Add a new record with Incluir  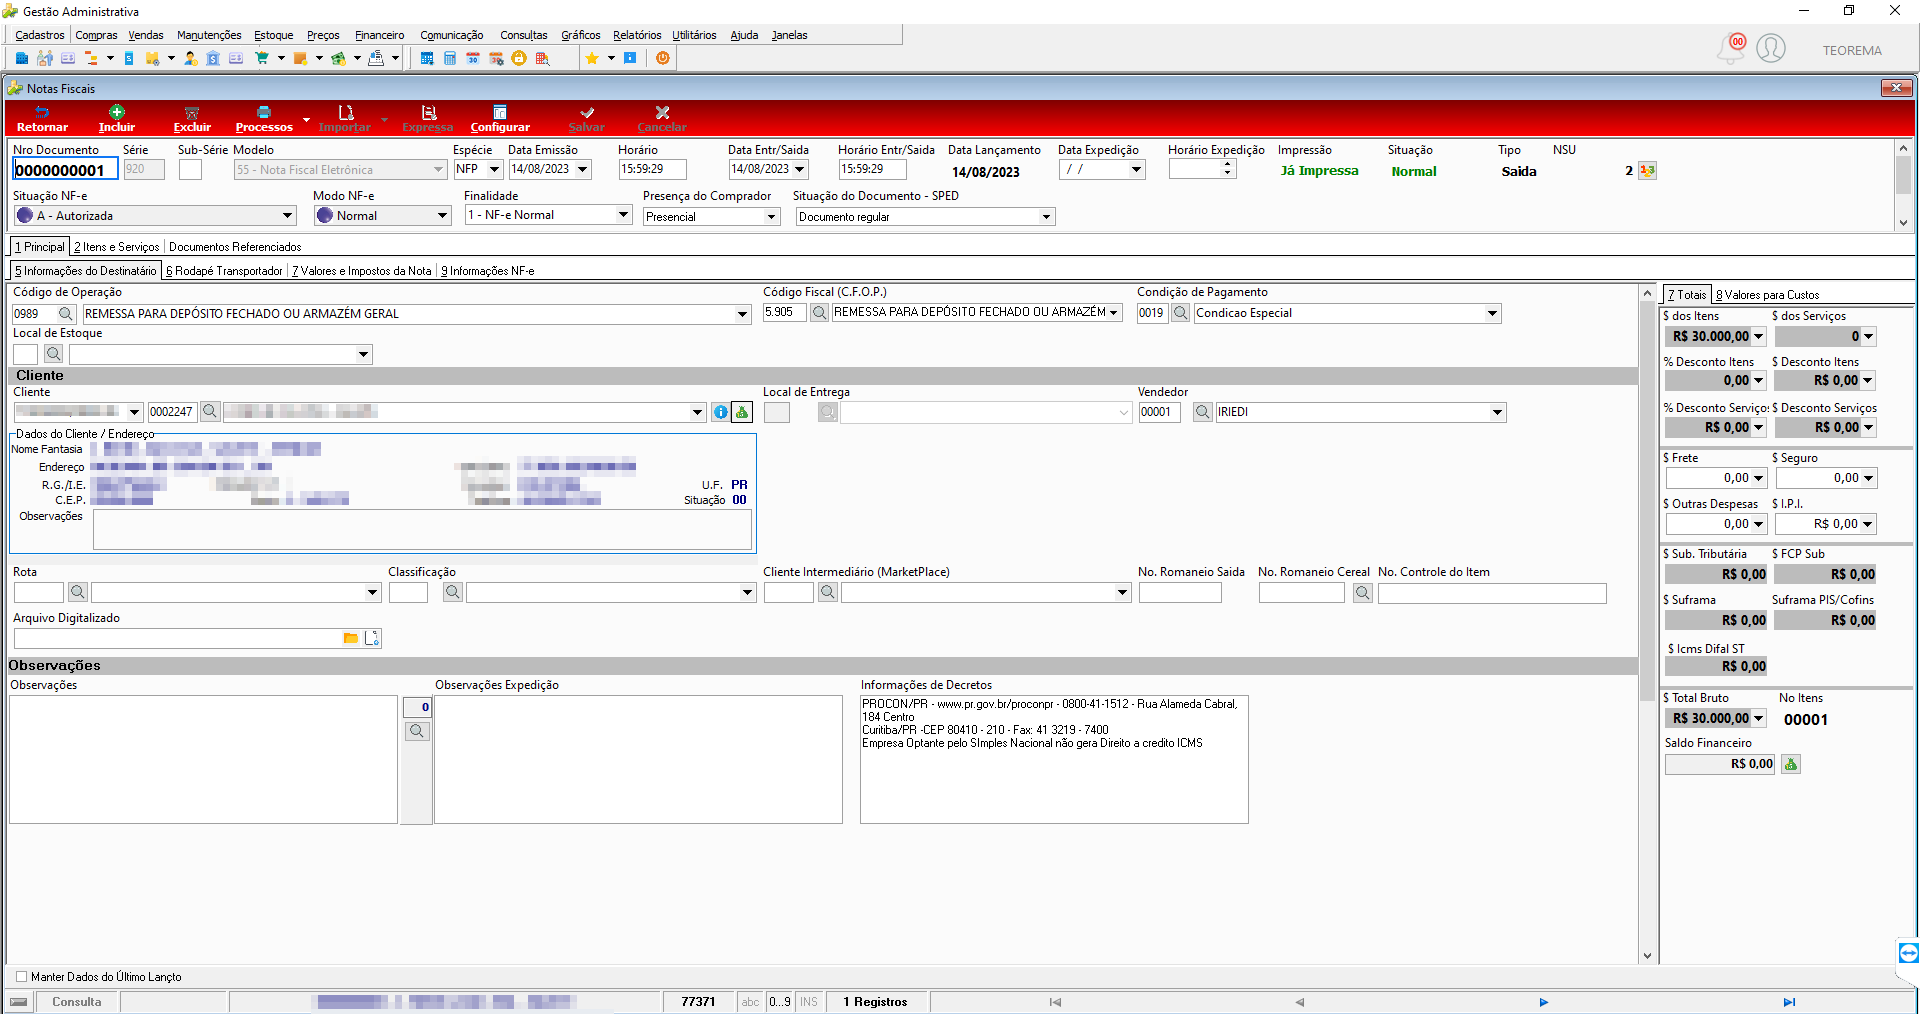pos(117,112)
